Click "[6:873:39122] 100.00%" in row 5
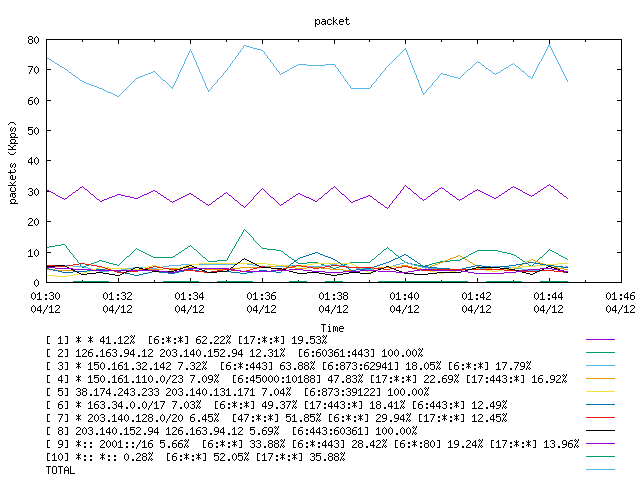Screen dimensions: 640x480 pyautogui.click(x=367, y=392)
